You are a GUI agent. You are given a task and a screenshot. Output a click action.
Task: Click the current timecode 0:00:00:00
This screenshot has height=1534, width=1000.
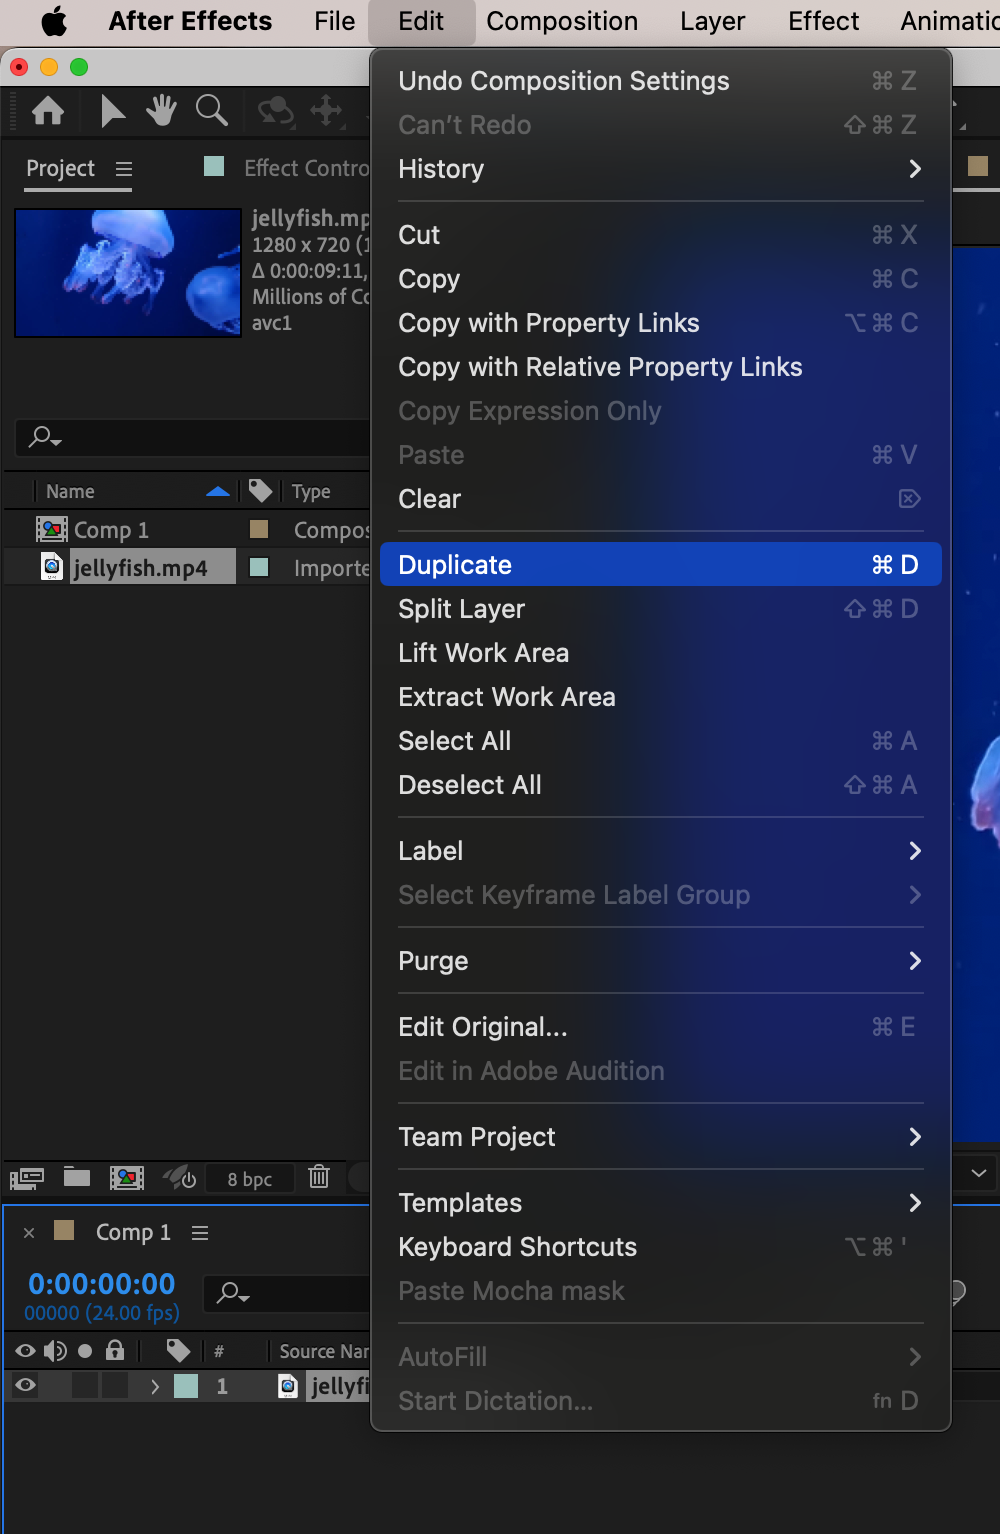(102, 1283)
